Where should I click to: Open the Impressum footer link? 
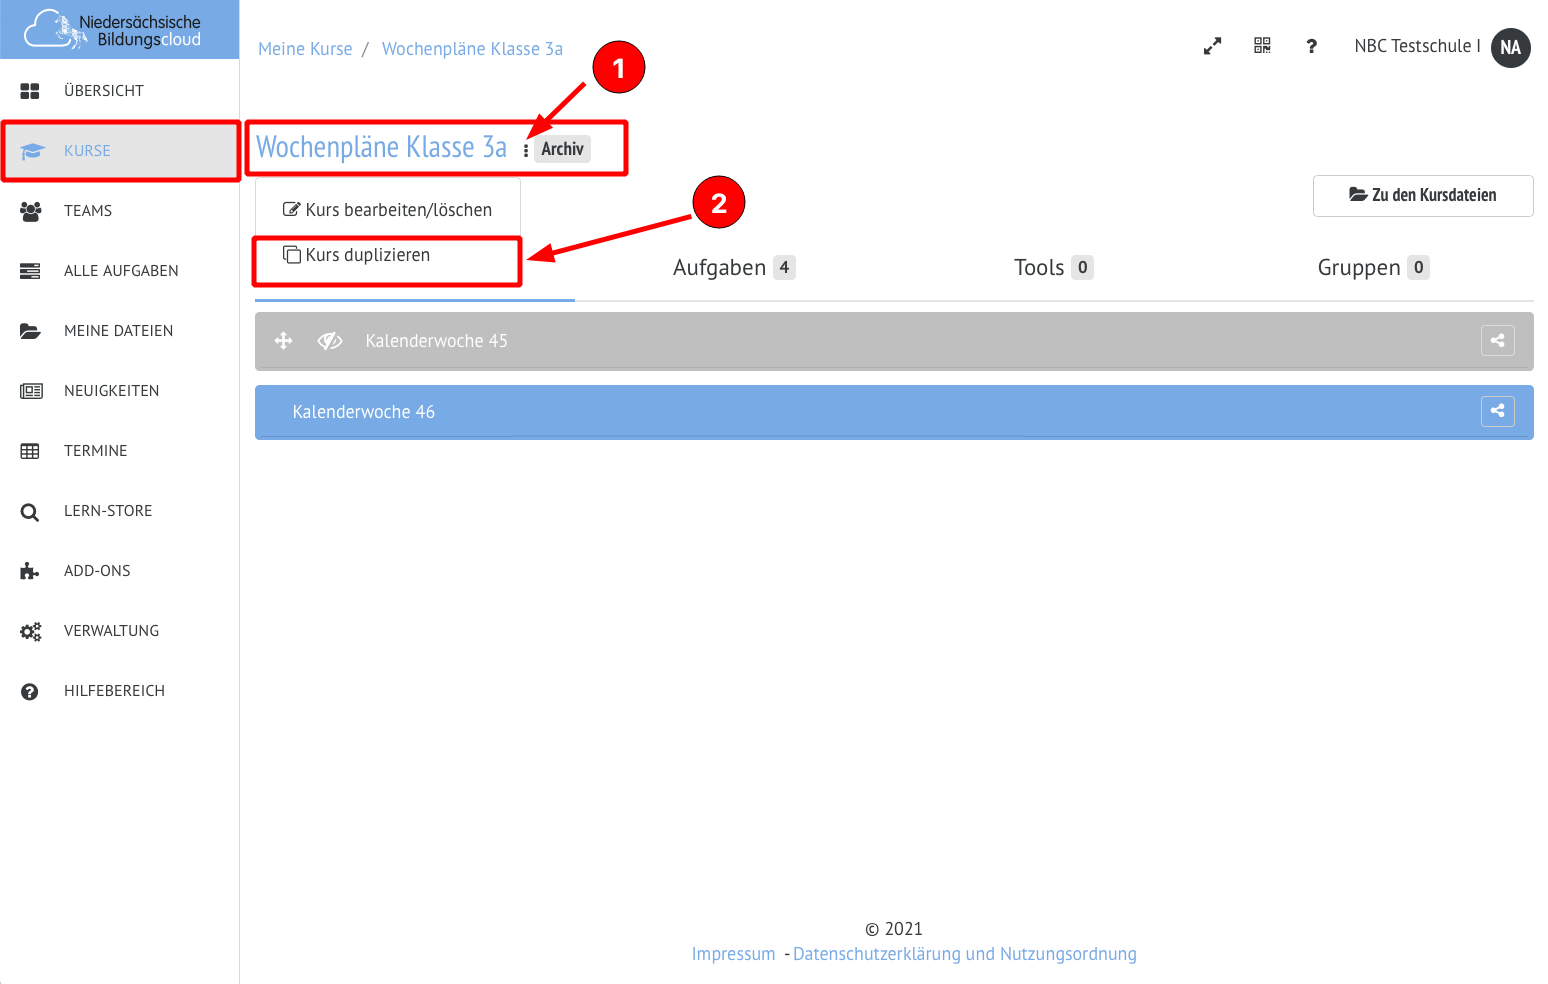(733, 954)
